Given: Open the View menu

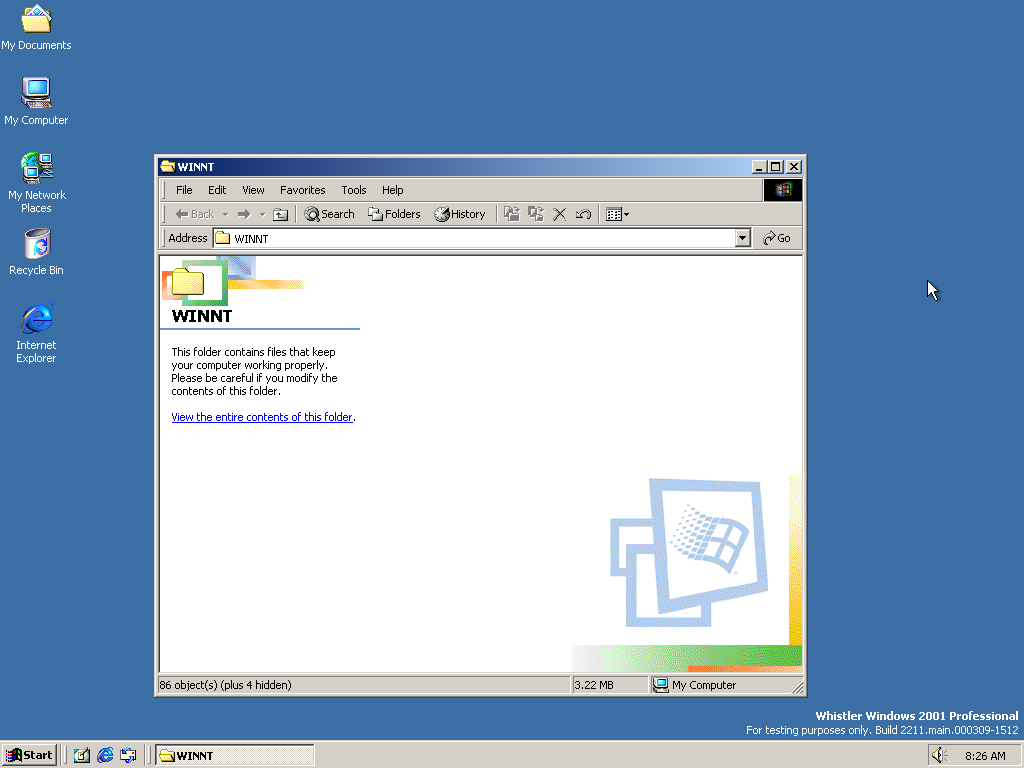Looking at the screenshot, I should [x=253, y=190].
